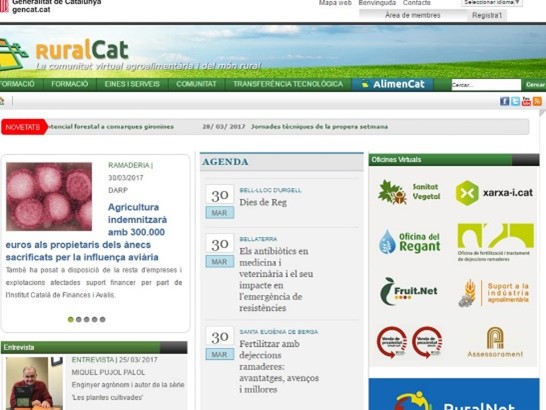This screenshot has height=410, width=546.
Task: Open the Comunitat menu
Action: 196,84
